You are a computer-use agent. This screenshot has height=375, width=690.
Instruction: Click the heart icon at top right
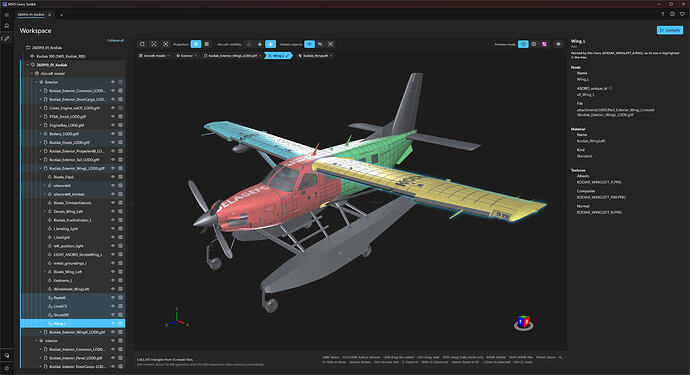point(682,14)
